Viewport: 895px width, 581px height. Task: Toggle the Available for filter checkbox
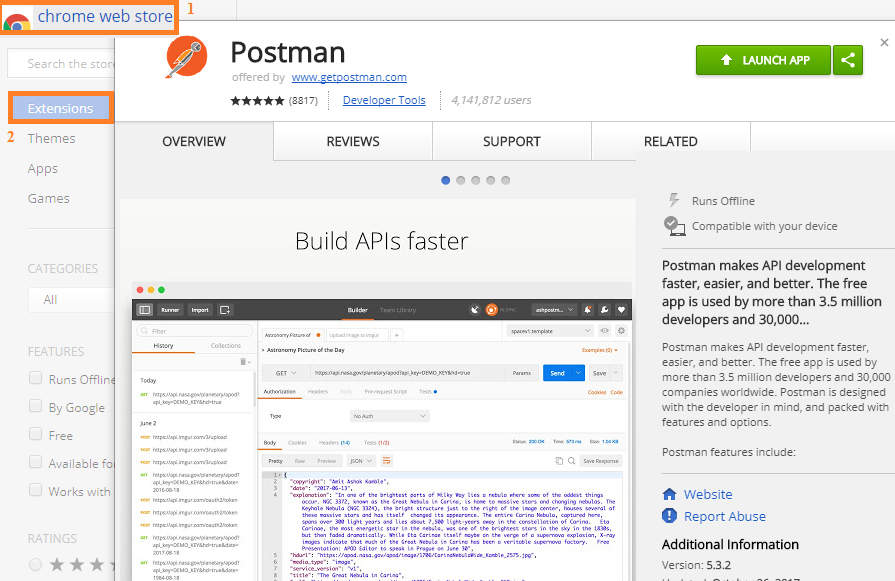(35, 462)
